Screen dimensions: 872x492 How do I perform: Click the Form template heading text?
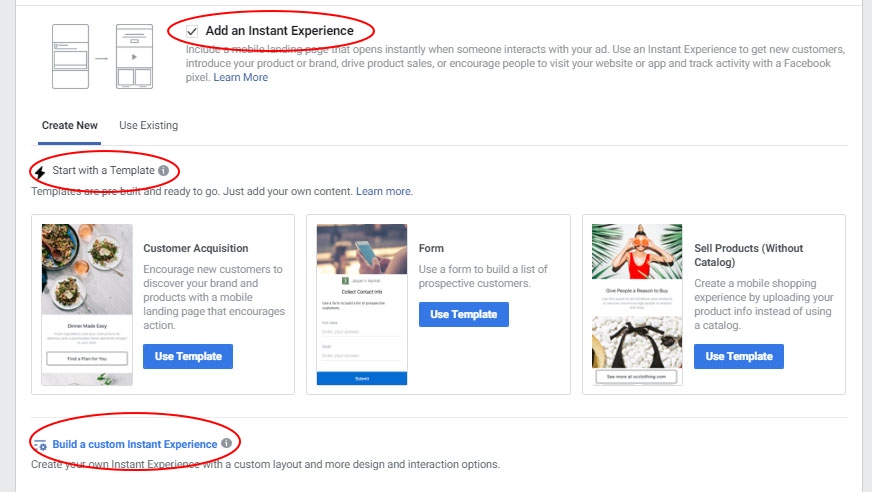coord(431,249)
